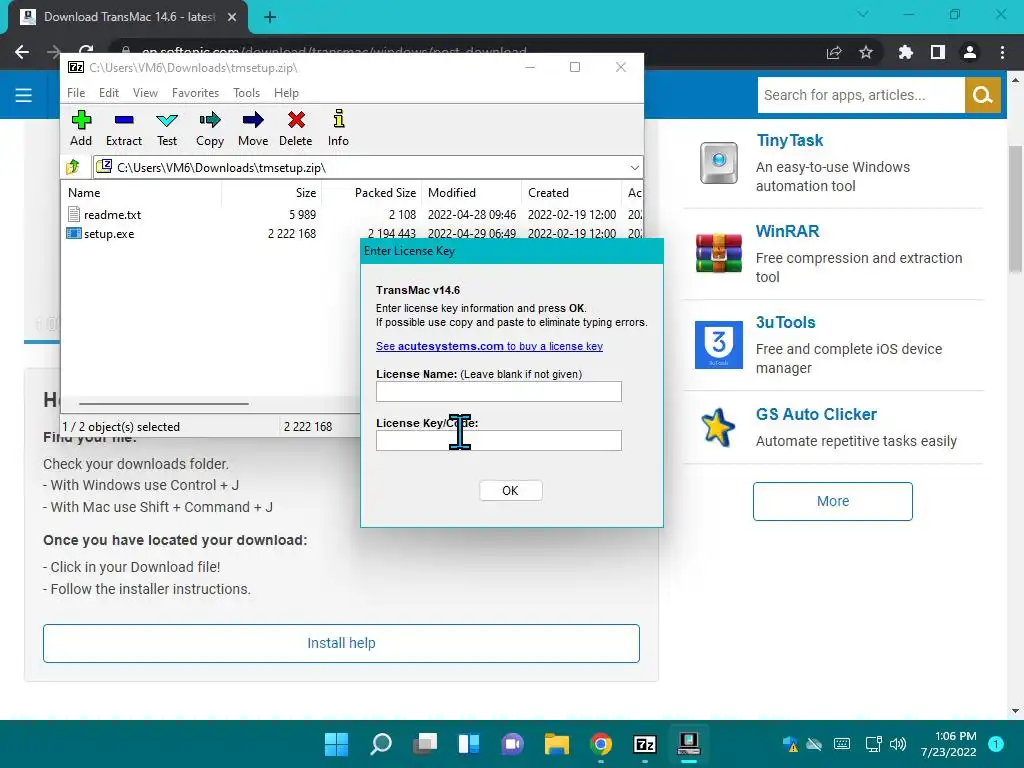Open the Tiny Task app link
The height and width of the screenshot is (768, 1024).
tap(790, 140)
